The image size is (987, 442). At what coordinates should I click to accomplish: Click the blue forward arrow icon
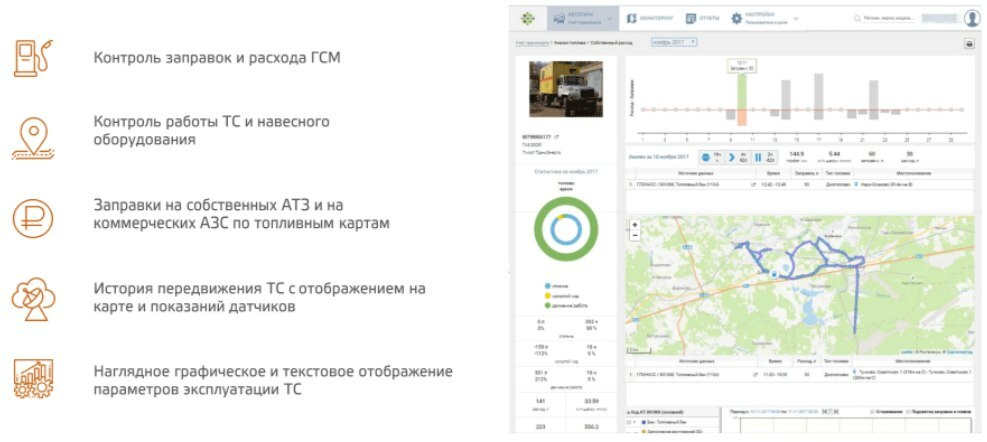(x=731, y=157)
